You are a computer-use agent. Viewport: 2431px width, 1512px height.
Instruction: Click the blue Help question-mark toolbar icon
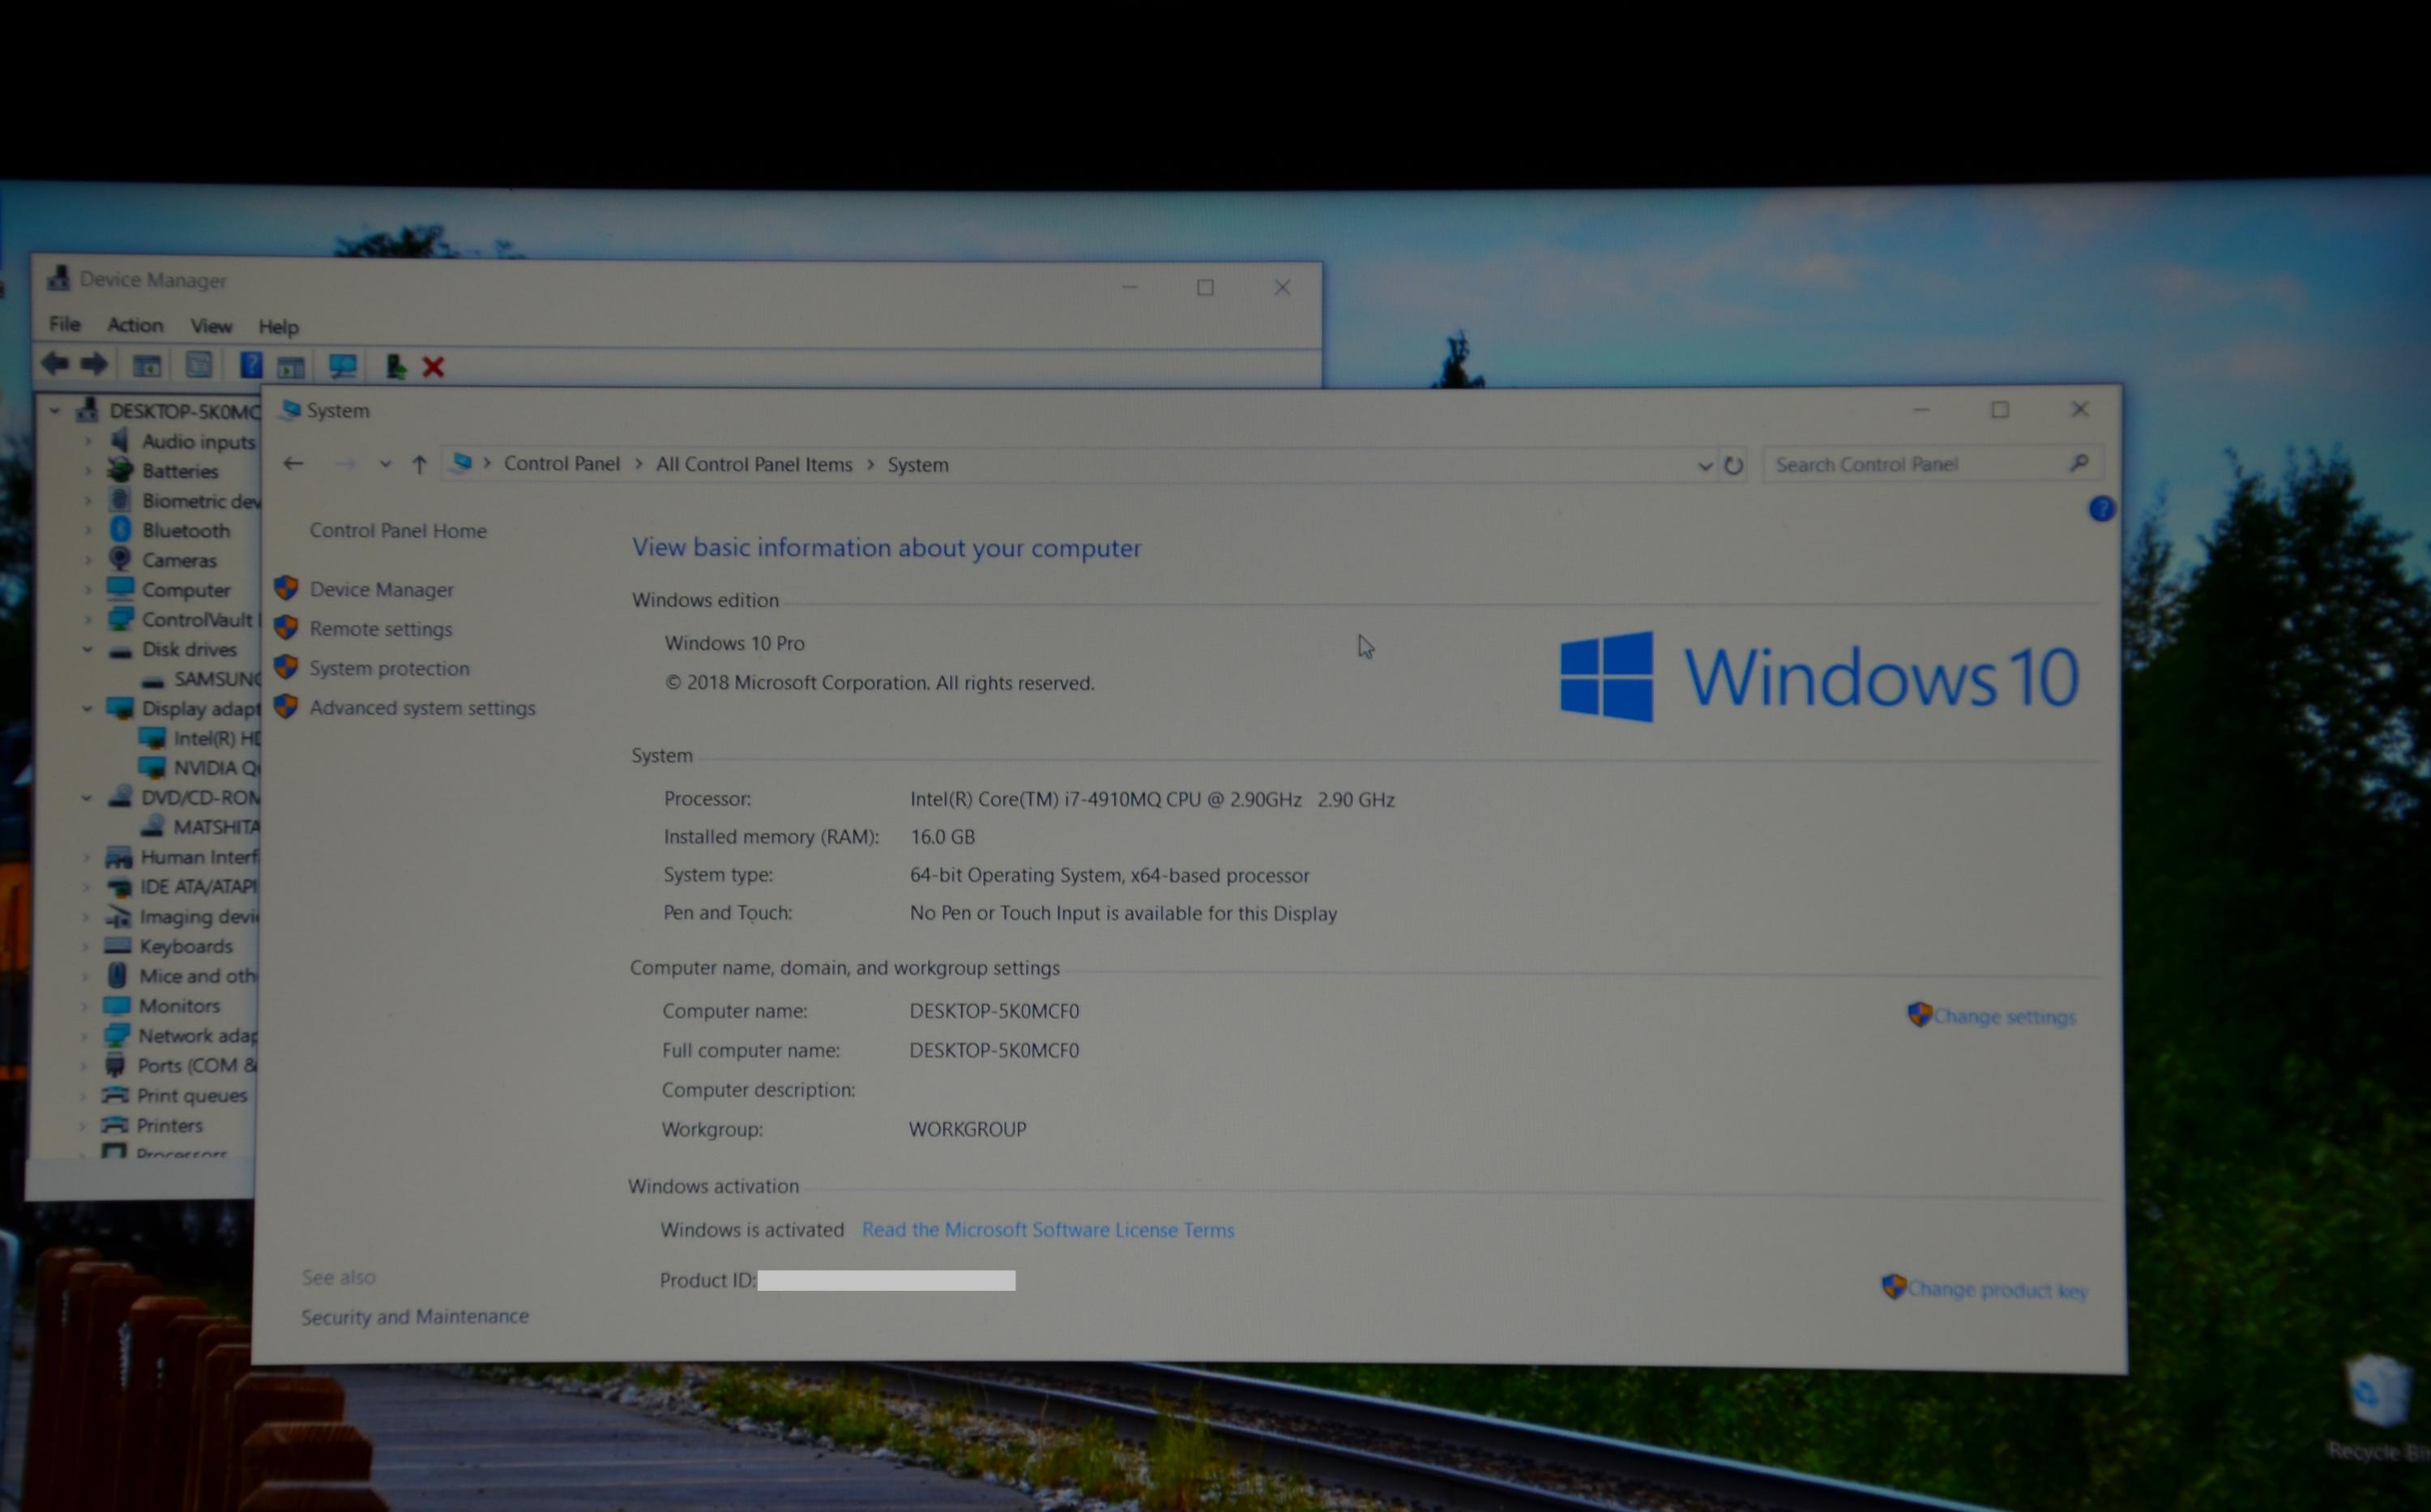coord(250,366)
